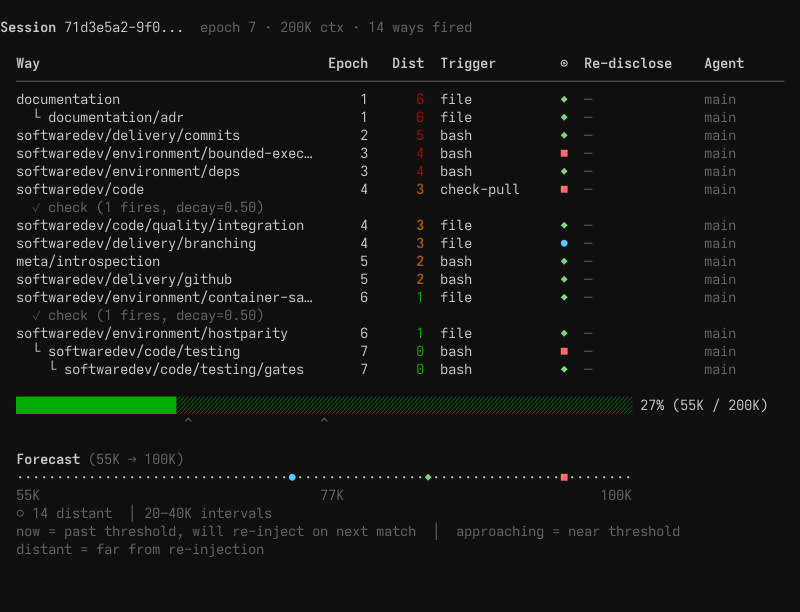Click the Epoch column header
Screen dimensions: 800x612
348,63
